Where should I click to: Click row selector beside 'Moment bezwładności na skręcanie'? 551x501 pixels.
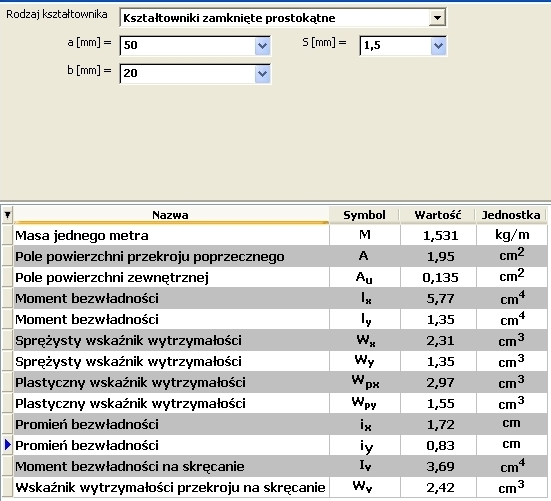tap(7, 466)
